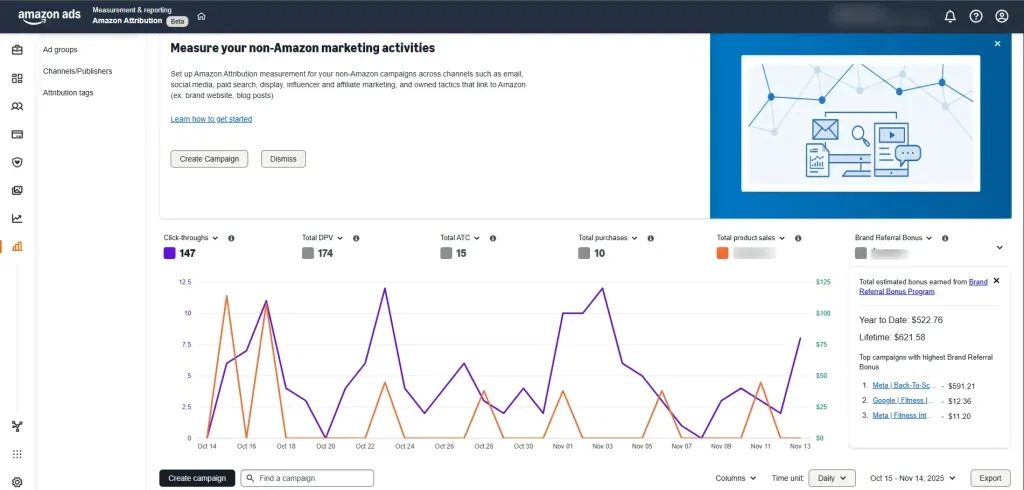Open the Total product sales dropdown

[751, 238]
